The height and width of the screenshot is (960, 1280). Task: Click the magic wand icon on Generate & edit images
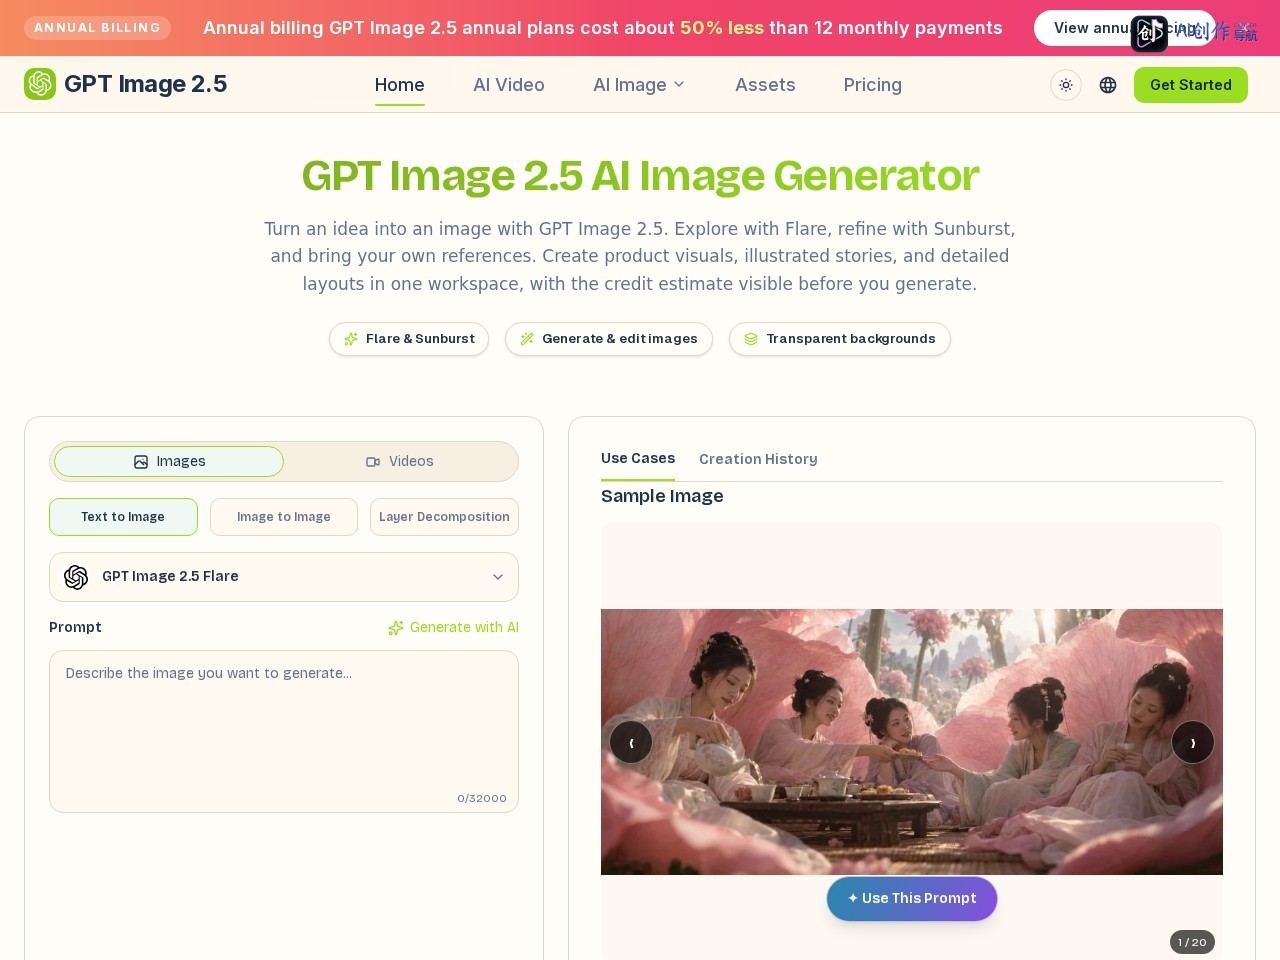pos(527,339)
